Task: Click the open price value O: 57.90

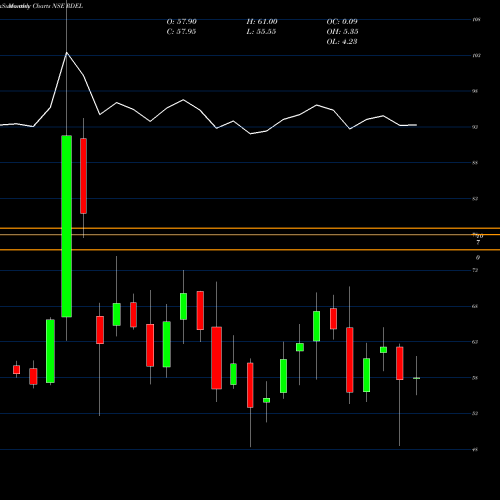Action: coord(182,22)
